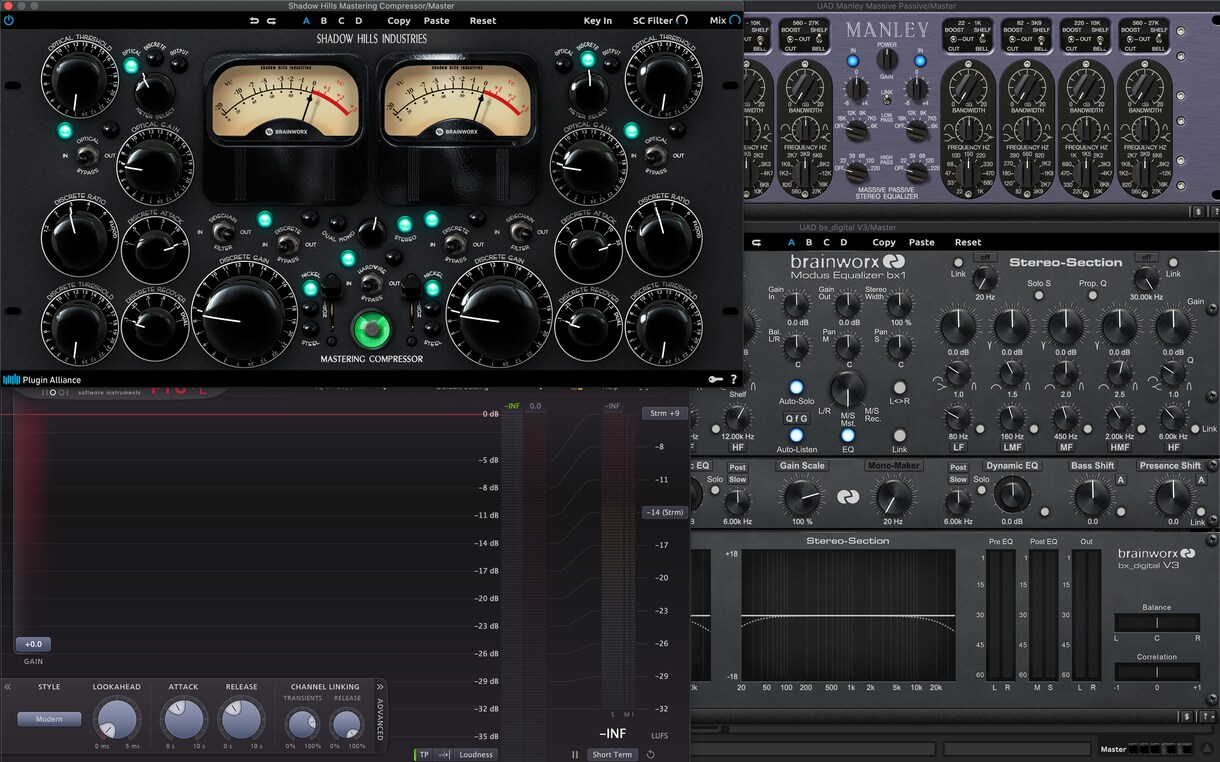Select preset slot B in the Shadow Hills toolbar
The height and width of the screenshot is (762, 1220).
pos(324,20)
